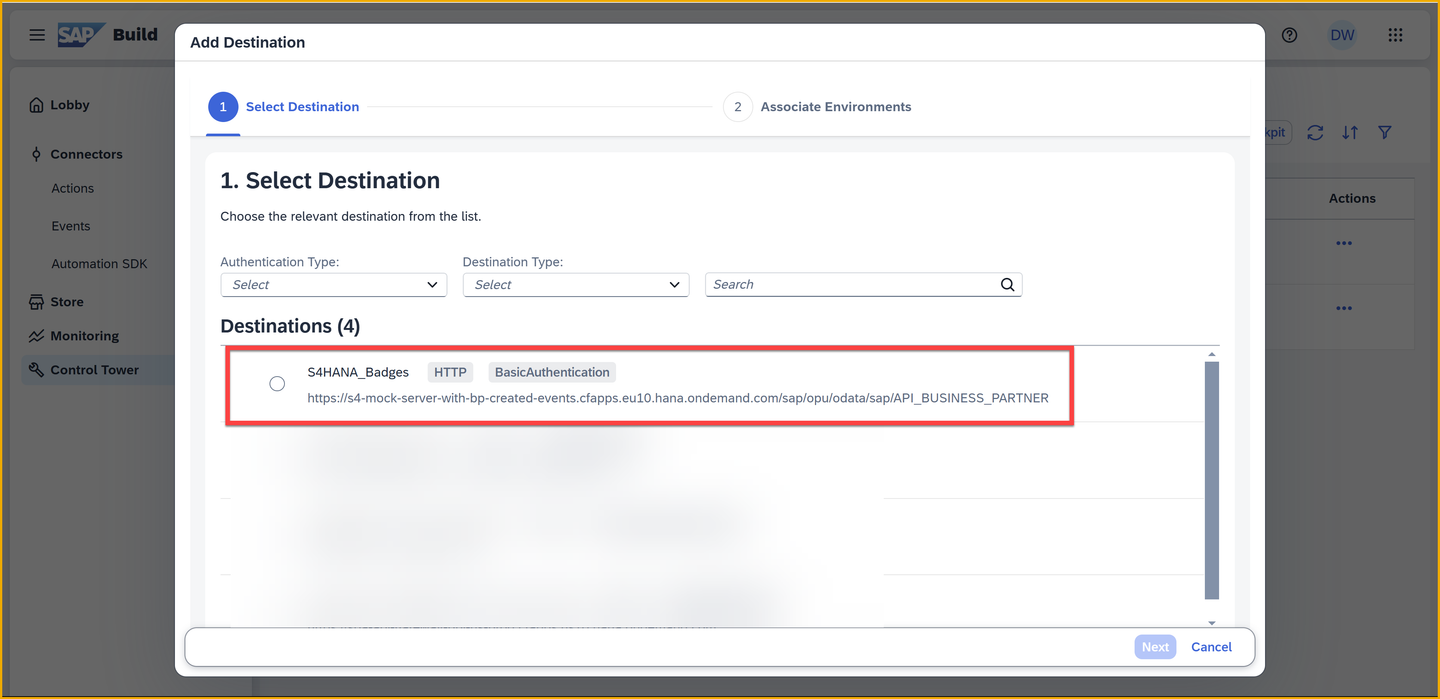1440x699 pixels.
Task: Click the search magnifier icon
Action: click(1008, 285)
